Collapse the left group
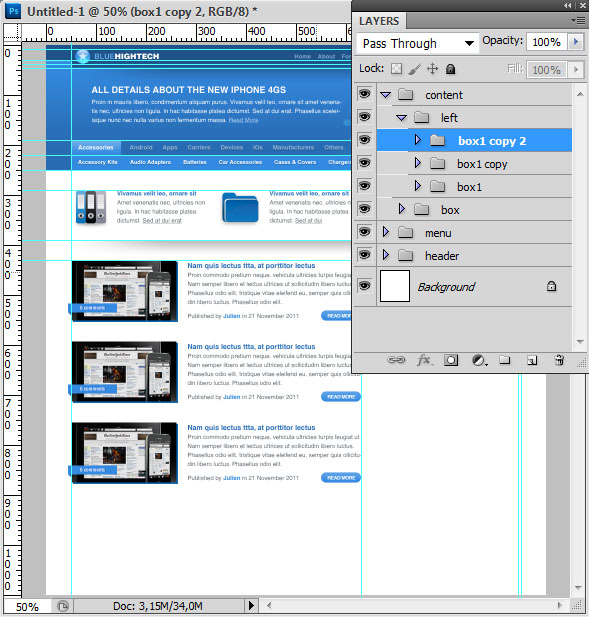The height and width of the screenshot is (617, 589). point(401,118)
